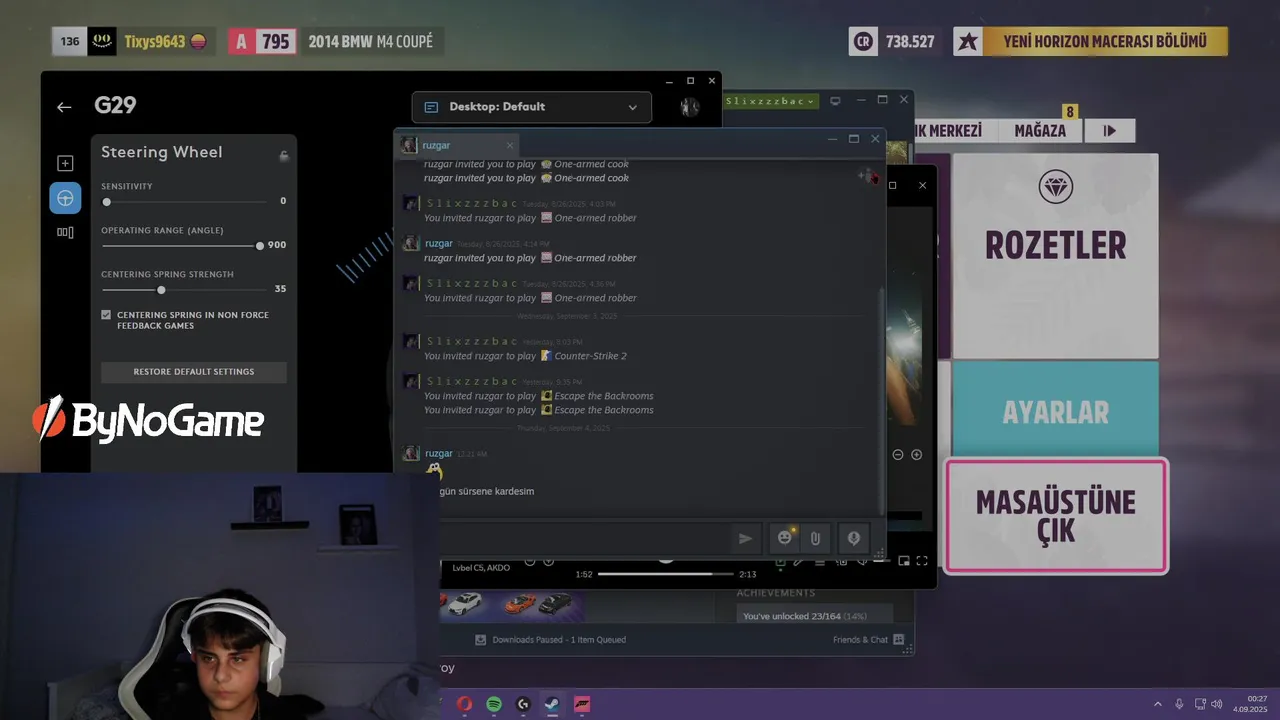The width and height of the screenshot is (1280, 720).
Task: Open the pedals settings icon in G HUB sidebar
Action: (65, 232)
